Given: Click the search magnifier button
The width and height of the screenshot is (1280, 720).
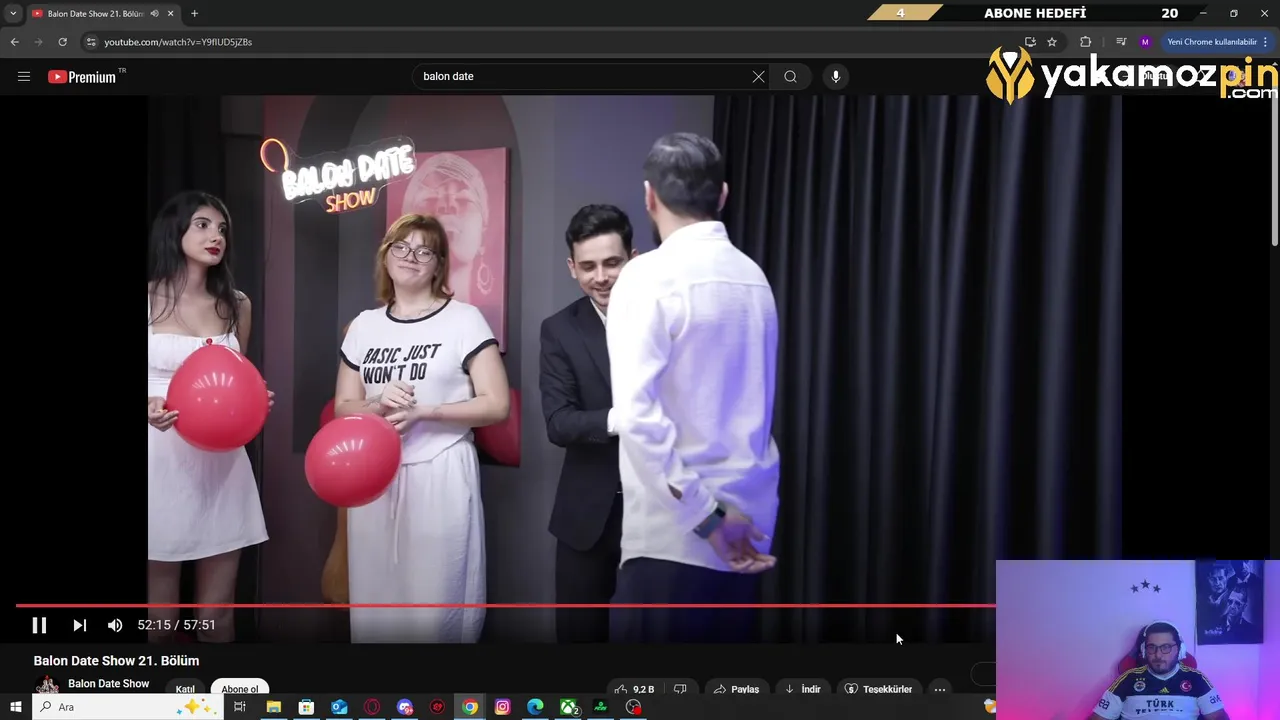Looking at the screenshot, I should click(x=790, y=76).
